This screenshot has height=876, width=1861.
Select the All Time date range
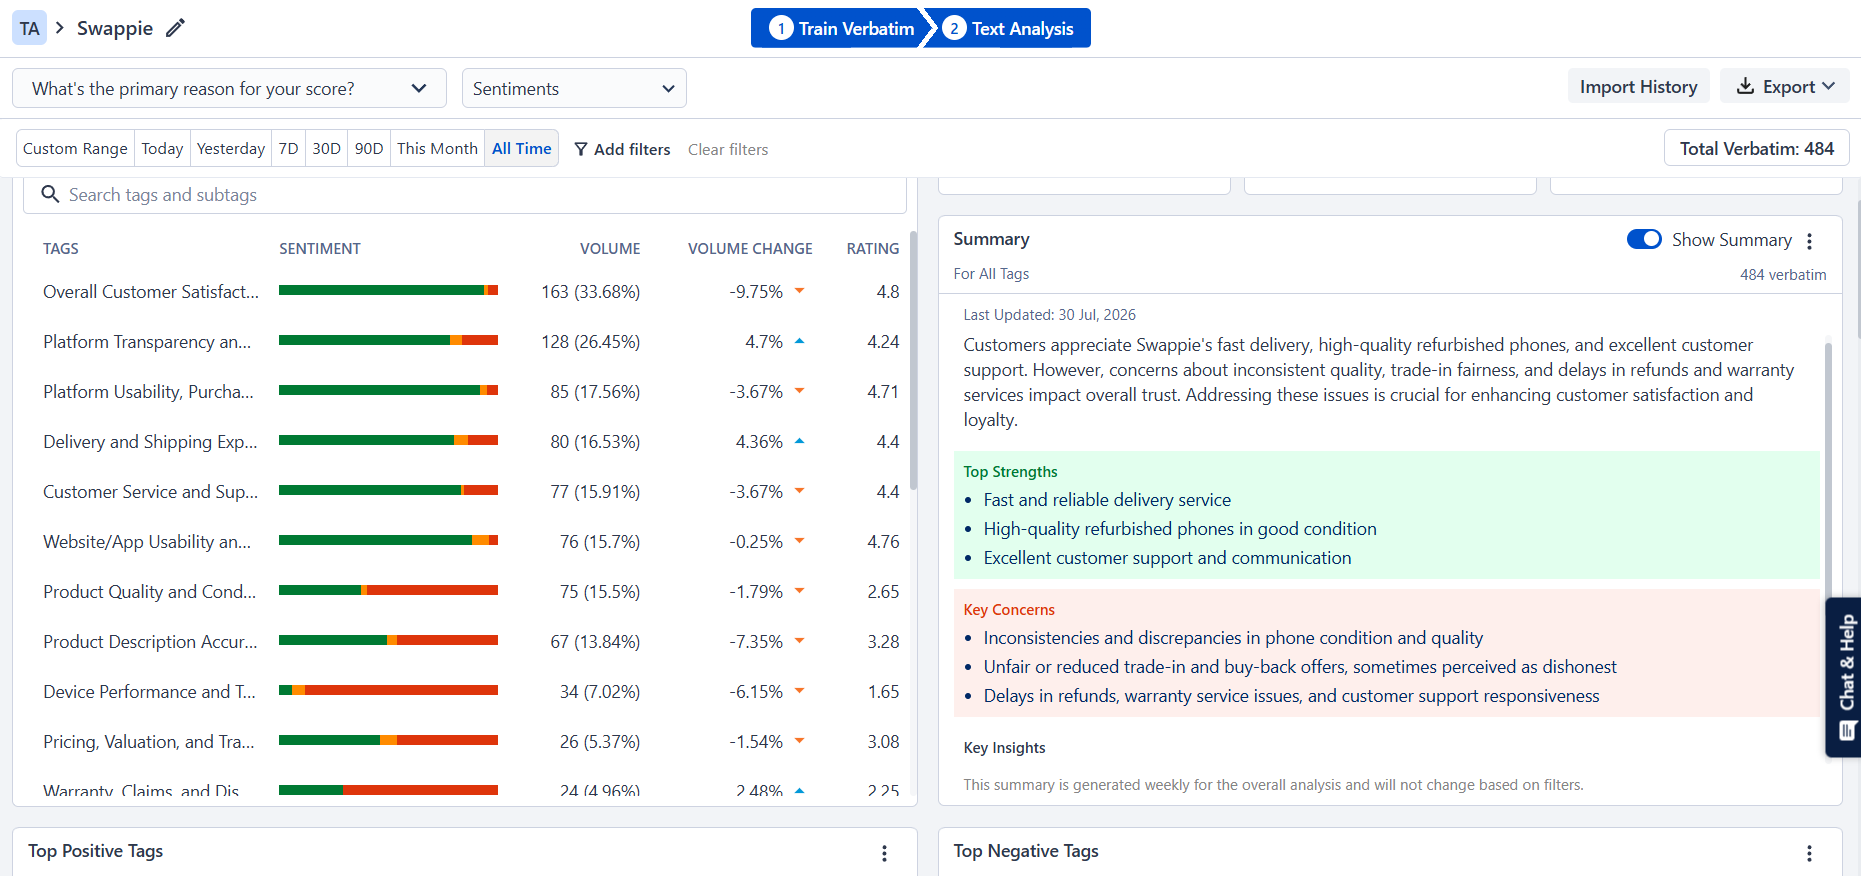pos(521,148)
